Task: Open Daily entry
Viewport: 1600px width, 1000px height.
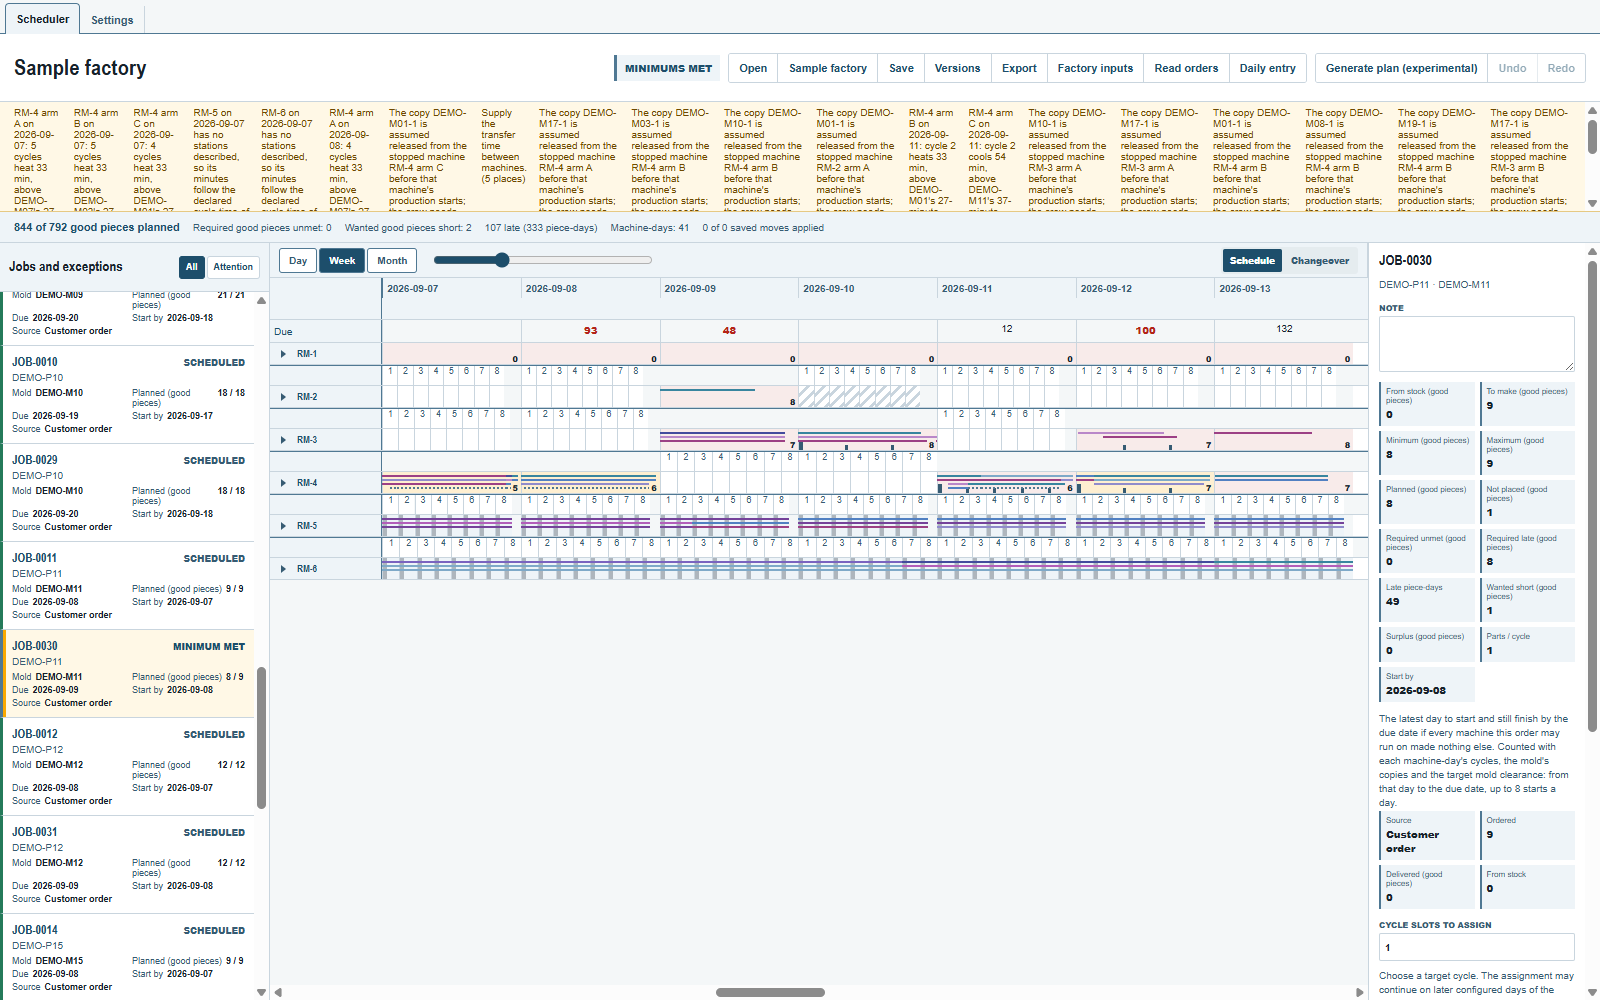Action: (x=1267, y=68)
